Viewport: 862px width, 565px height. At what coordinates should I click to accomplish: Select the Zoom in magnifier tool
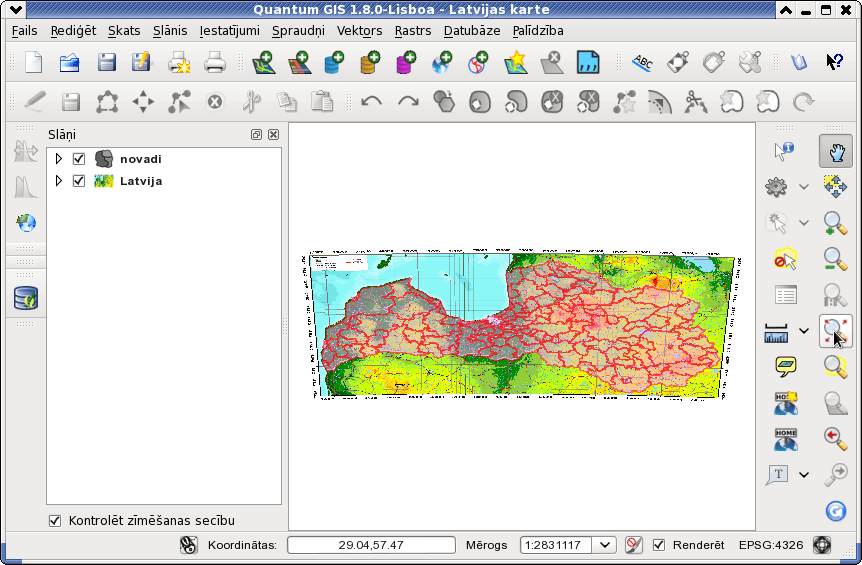tap(835, 224)
